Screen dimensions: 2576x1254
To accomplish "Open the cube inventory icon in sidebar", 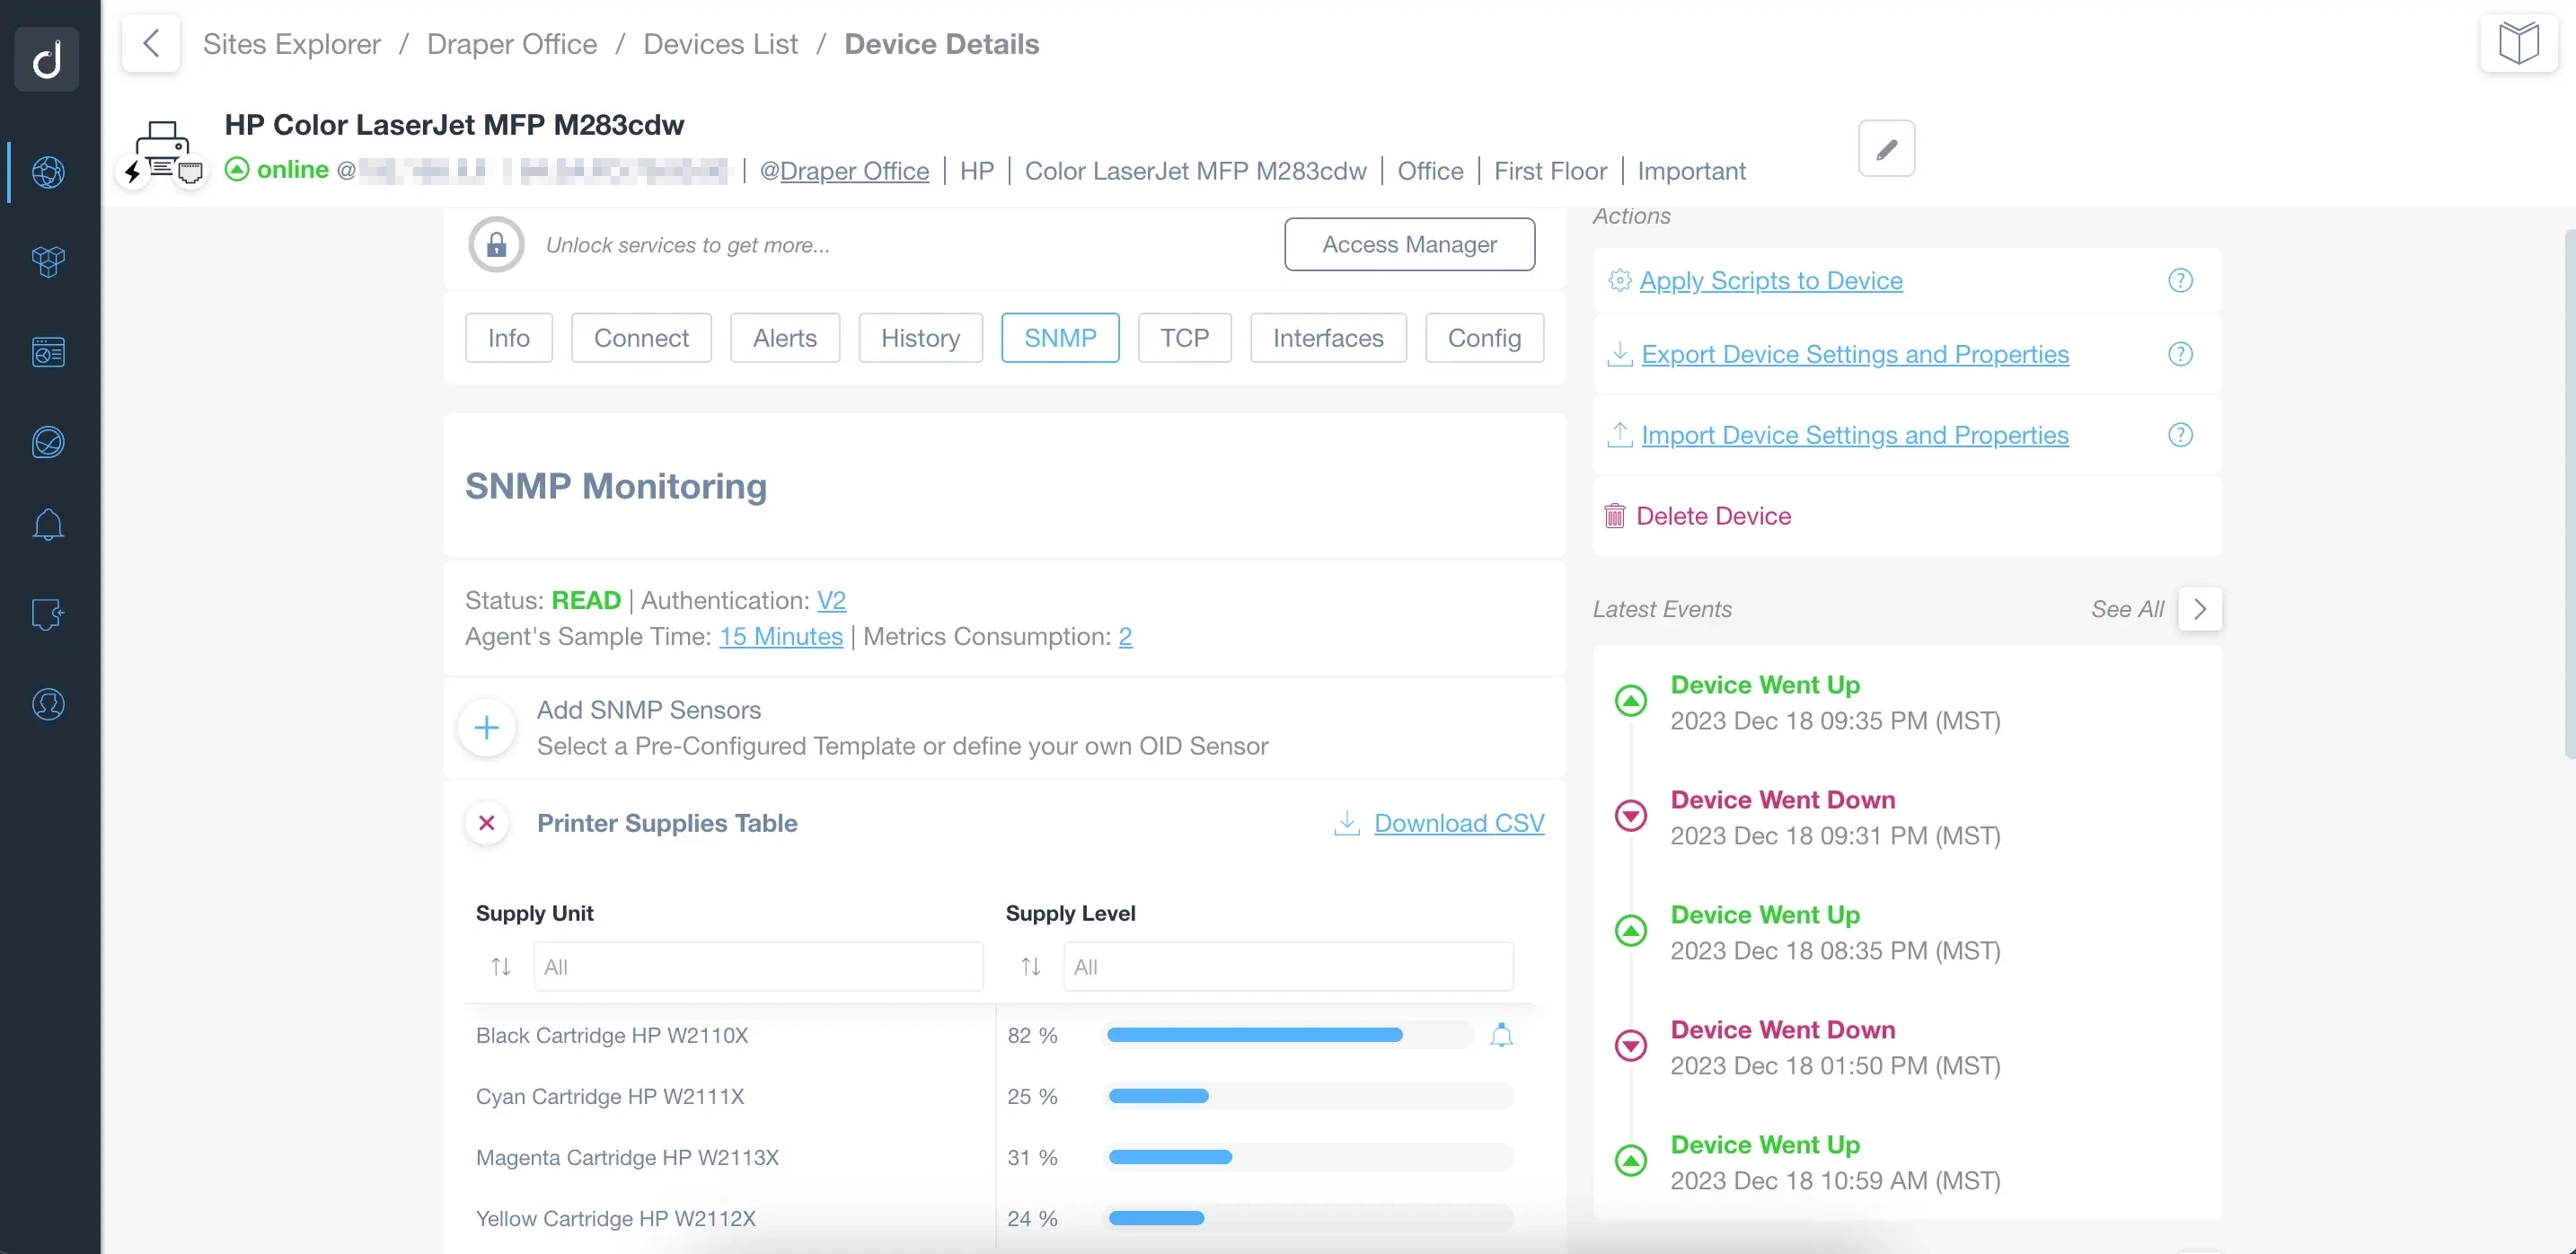I will point(48,262).
